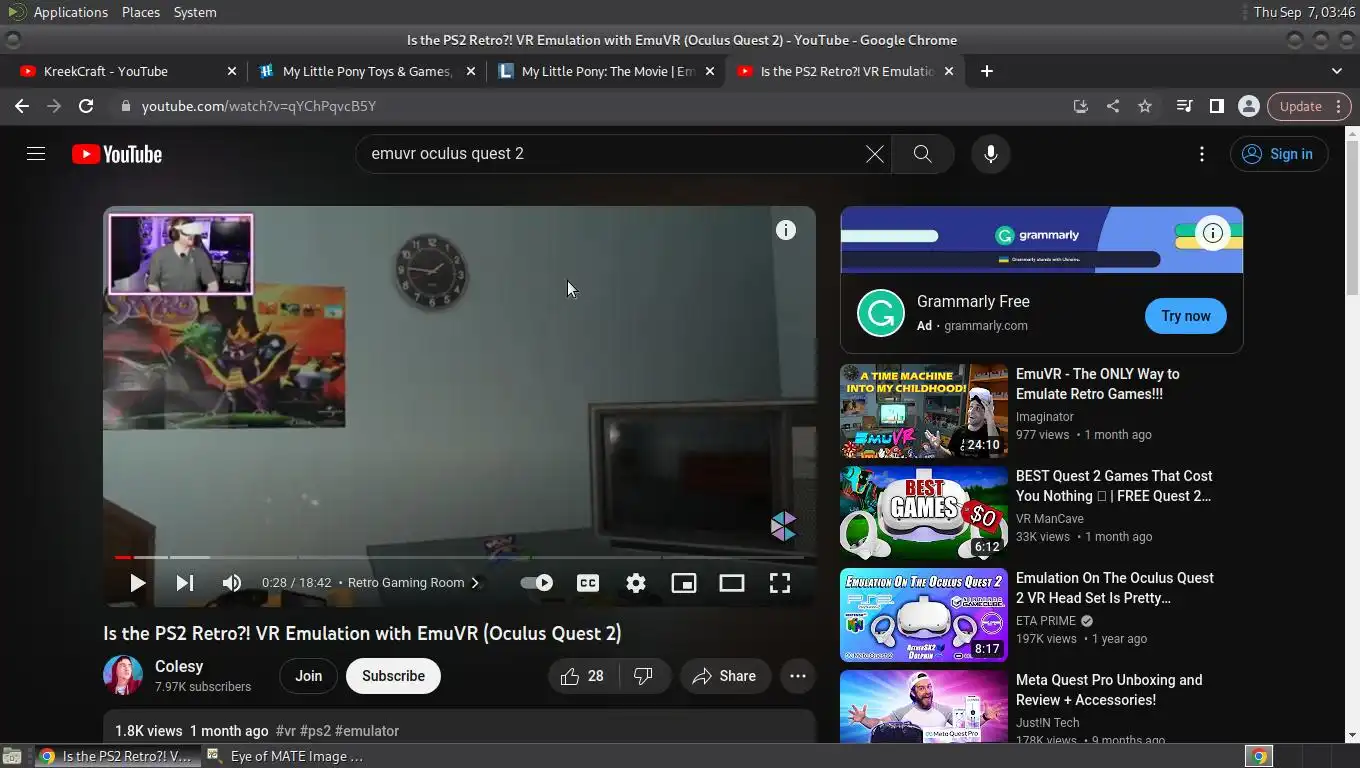Open the player settings gear

click(x=636, y=583)
